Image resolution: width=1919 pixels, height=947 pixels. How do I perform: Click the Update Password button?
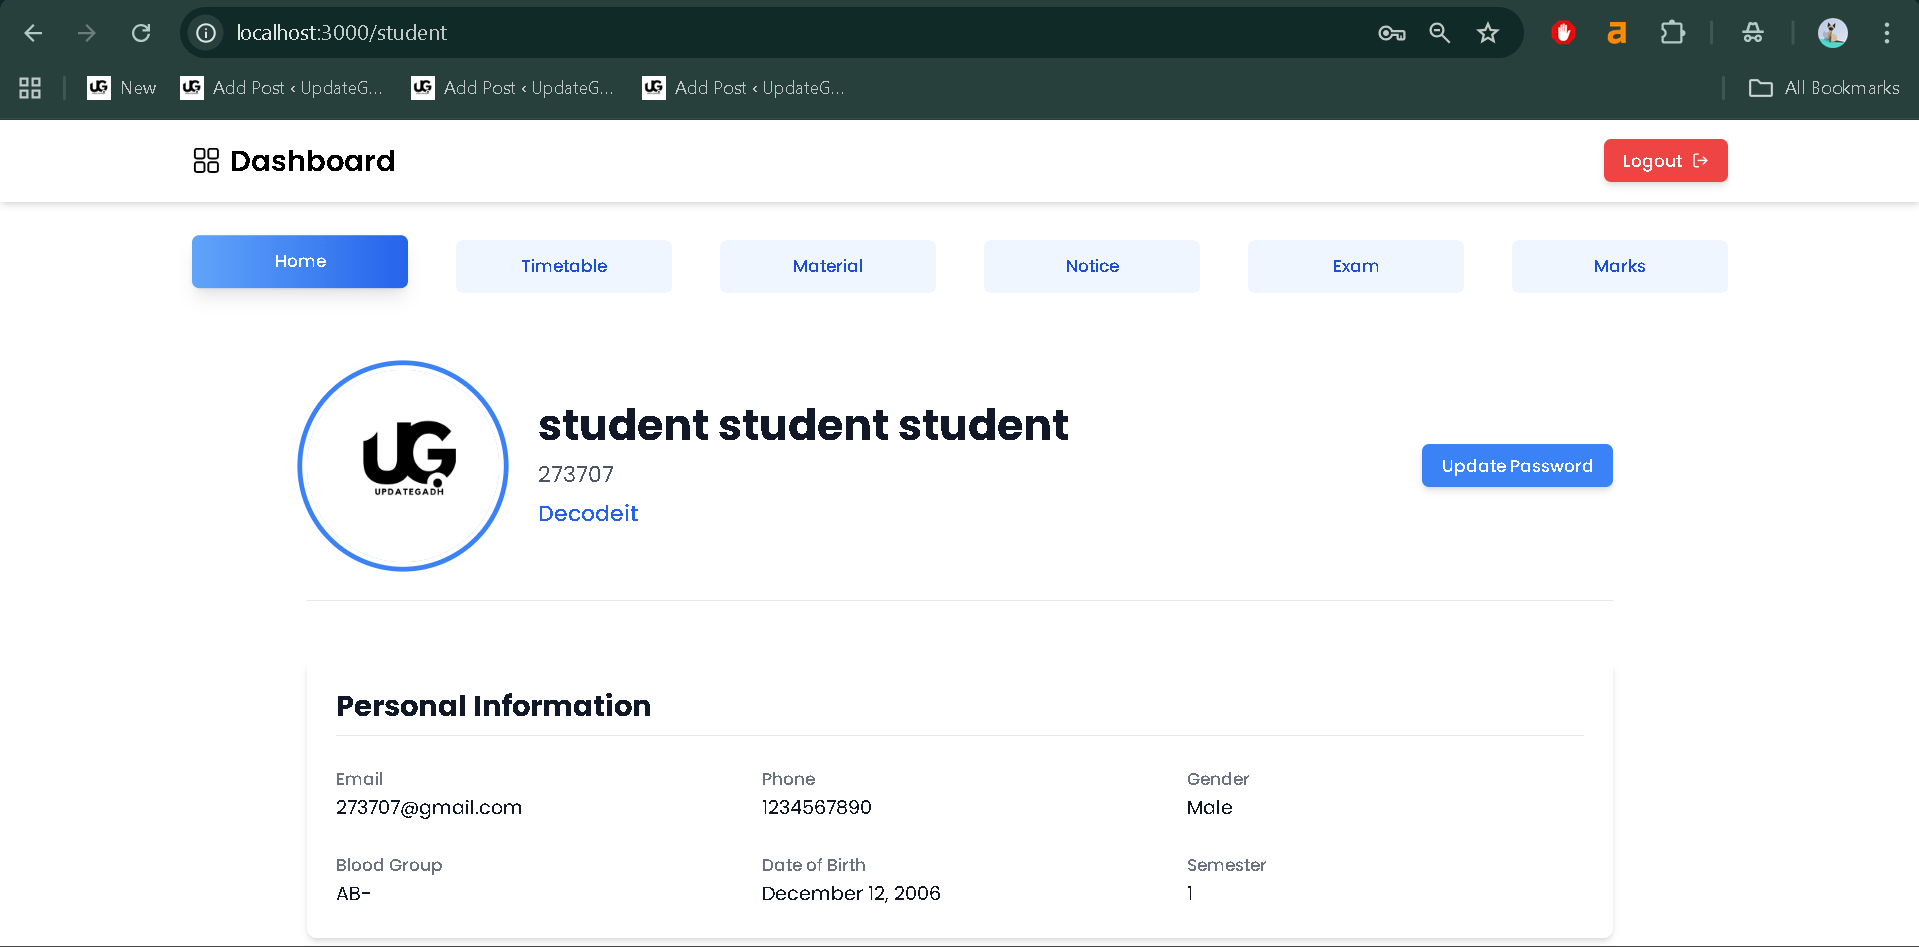click(1516, 465)
